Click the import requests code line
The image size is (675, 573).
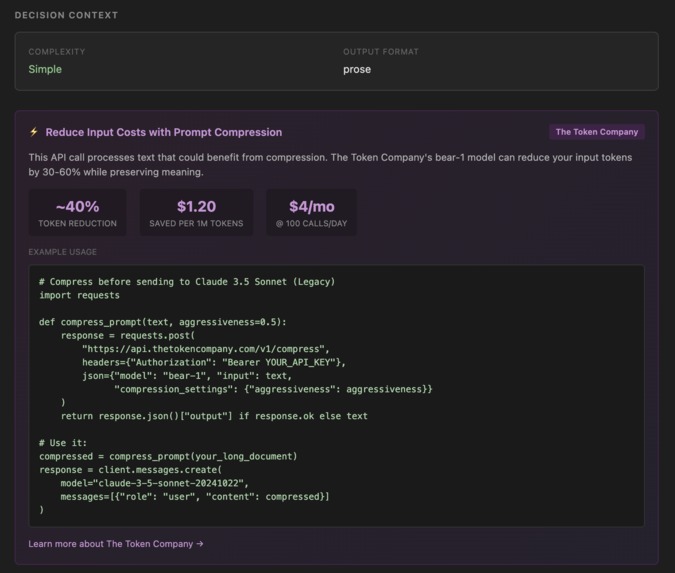pyautogui.click(x=80, y=295)
